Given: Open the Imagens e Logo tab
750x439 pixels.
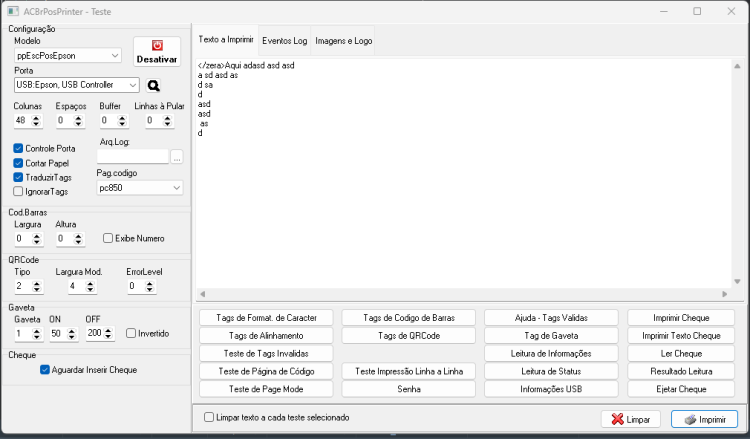Looking at the screenshot, I should [x=343, y=41].
